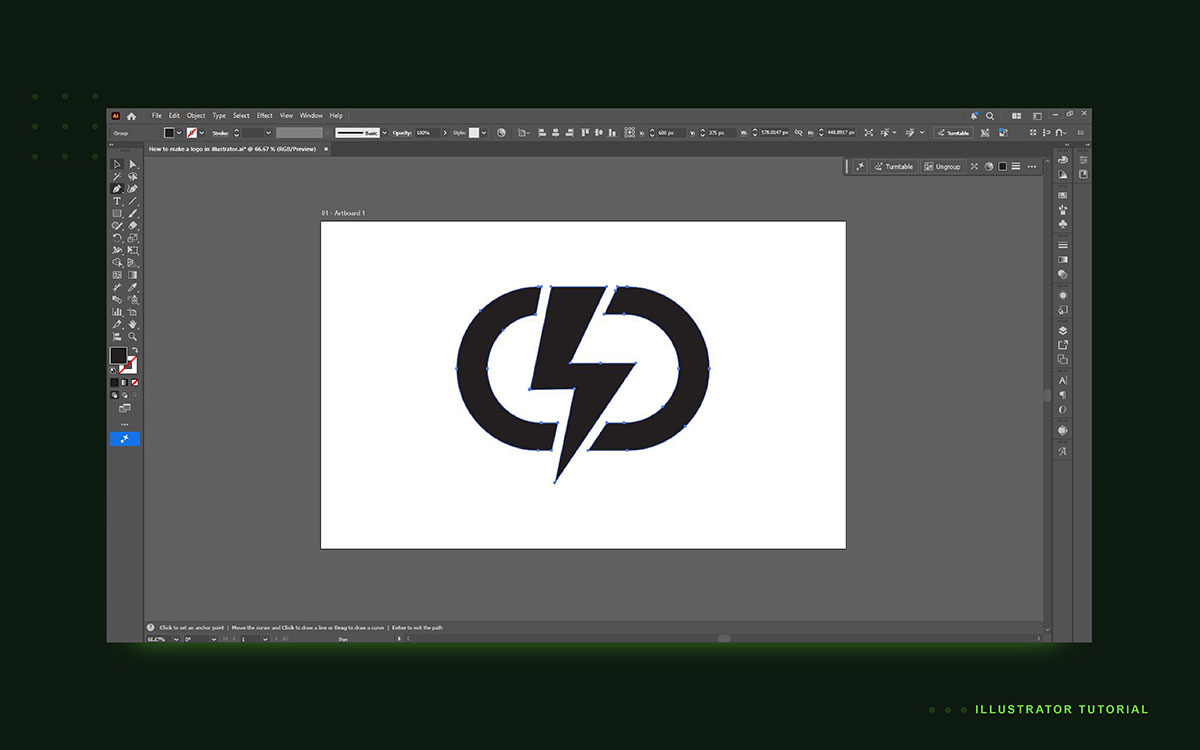Open rotation angle dropdown in status bar
This screenshot has height=750, width=1200.
[213, 638]
